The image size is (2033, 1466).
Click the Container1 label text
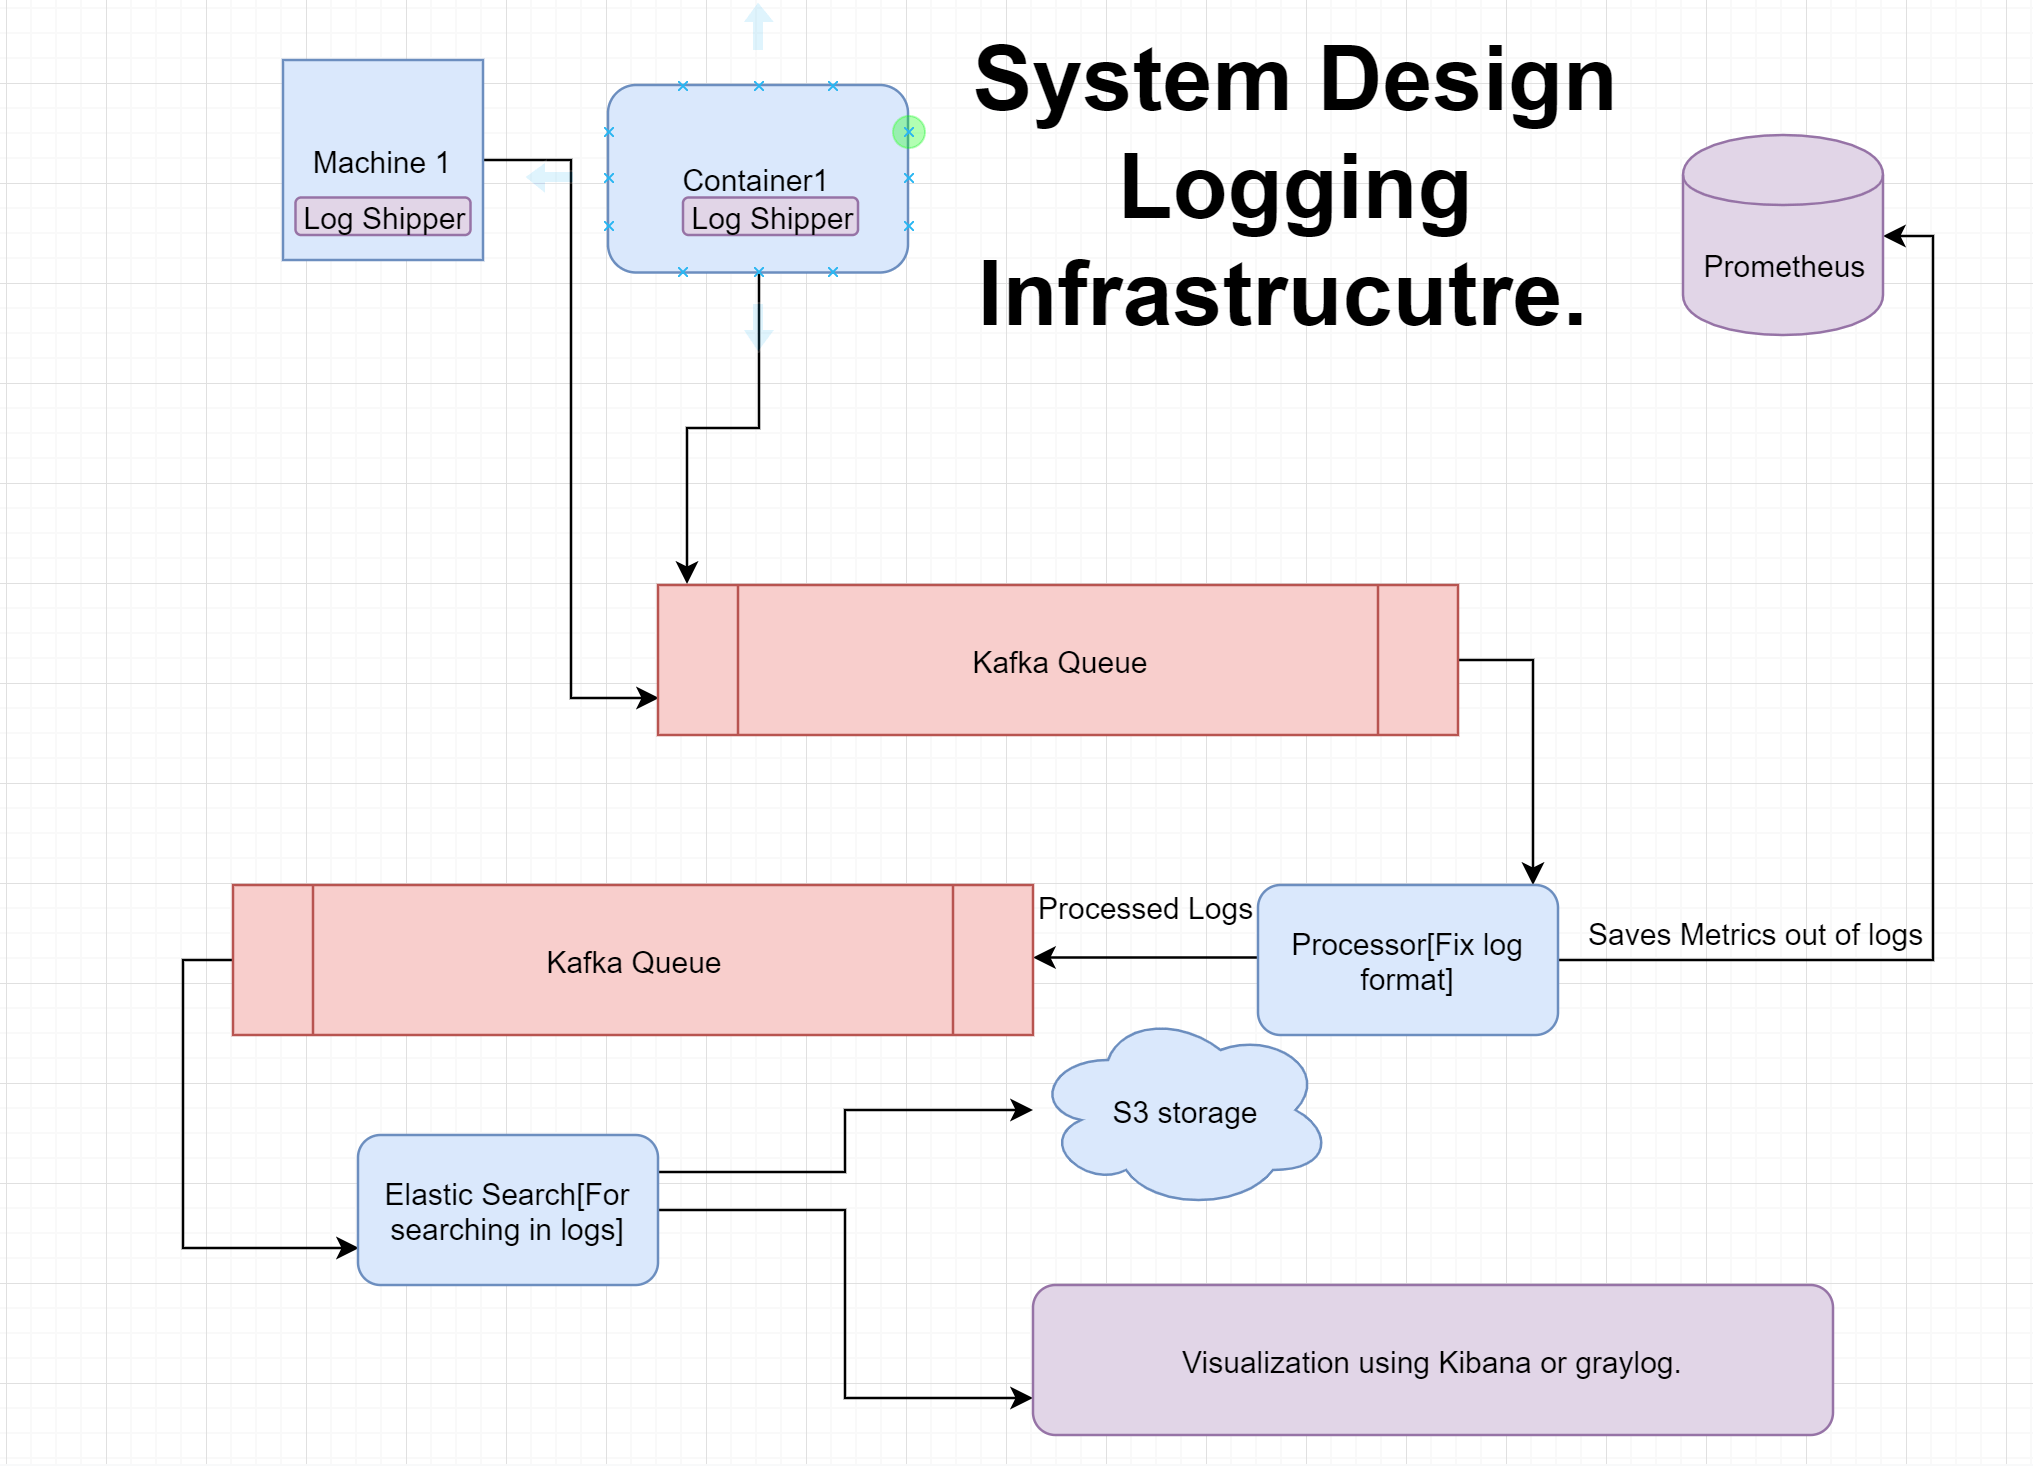pyautogui.click(x=754, y=181)
